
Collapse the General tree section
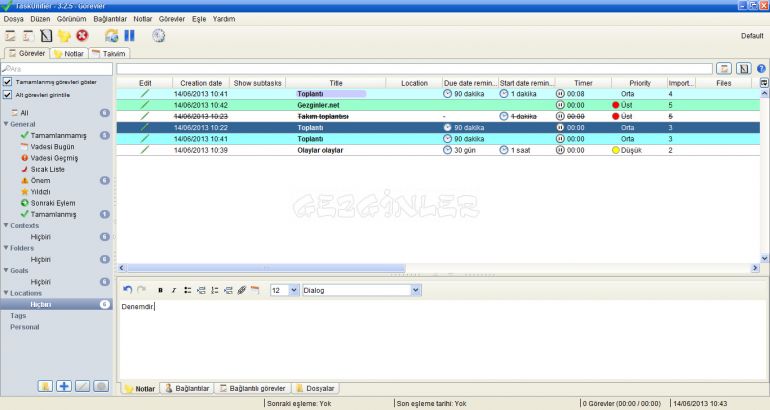[x=5, y=124]
